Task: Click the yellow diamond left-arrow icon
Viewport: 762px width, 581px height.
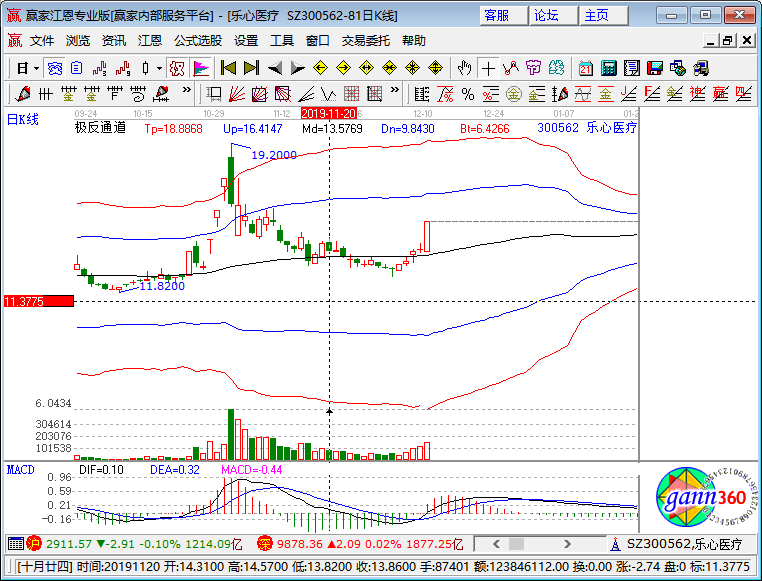Action: click(x=320, y=68)
